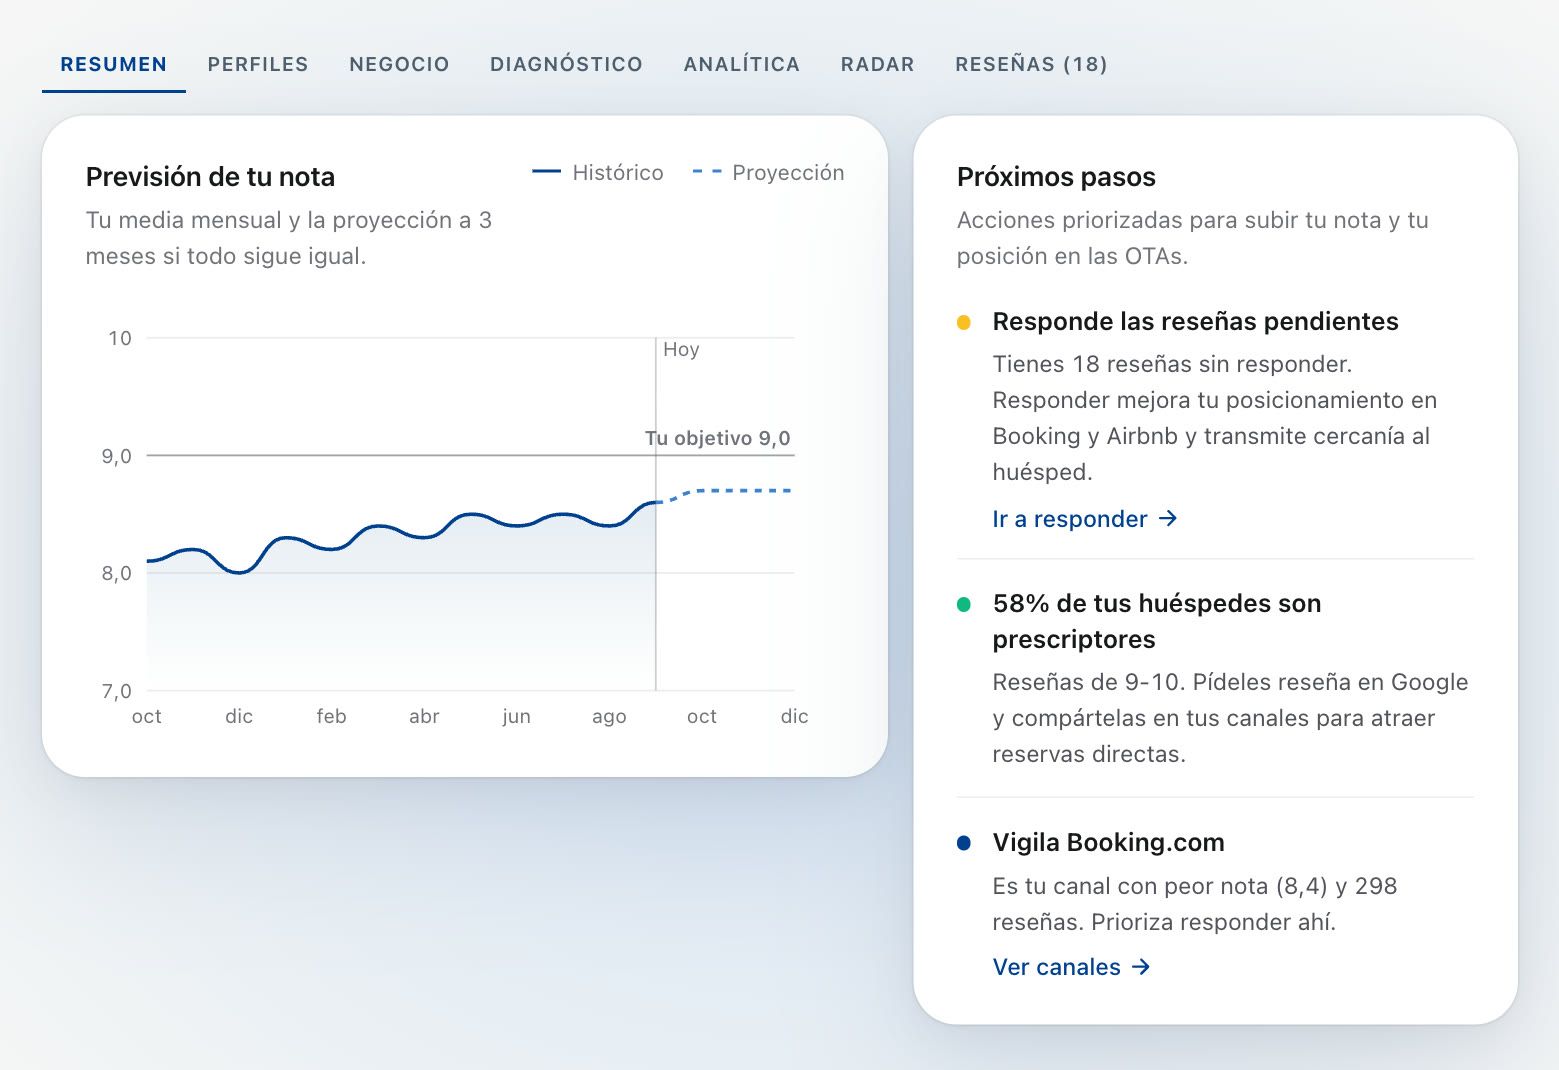Screen dimensions: 1559x1070
Task: Click the '8,0' value on the chart's vertical axis
Action: coord(116,573)
